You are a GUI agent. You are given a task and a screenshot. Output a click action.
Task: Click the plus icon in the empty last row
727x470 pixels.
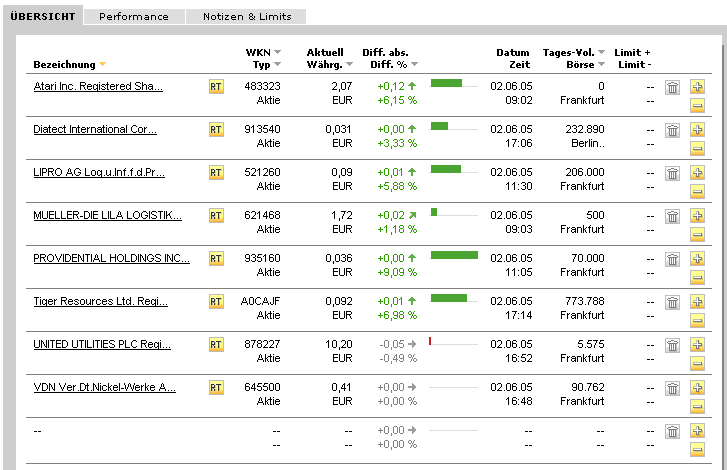click(697, 431)
